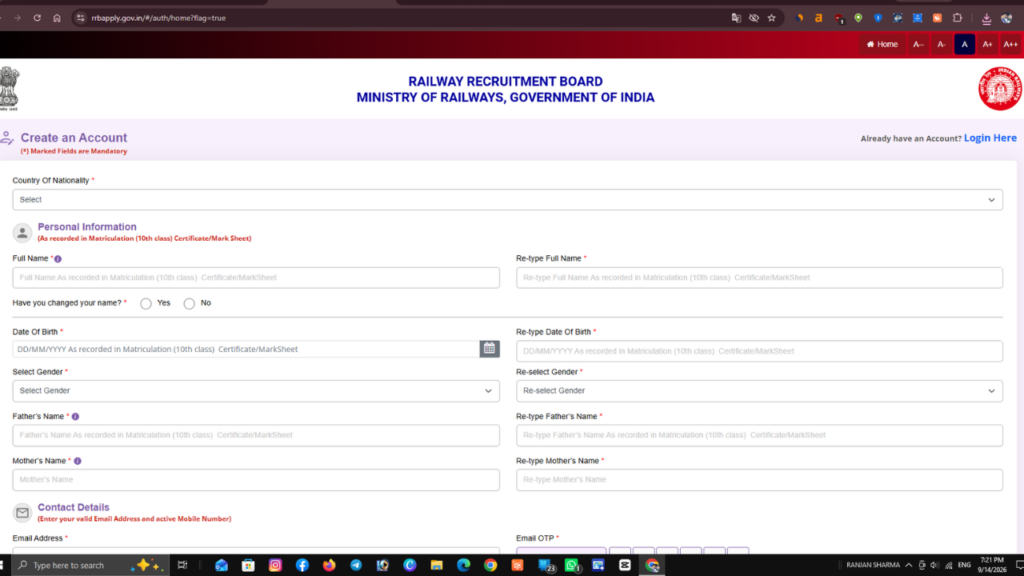Viewport: 1024px width, 576px height.
Task: Increase font size with A+
Action: 987,44
